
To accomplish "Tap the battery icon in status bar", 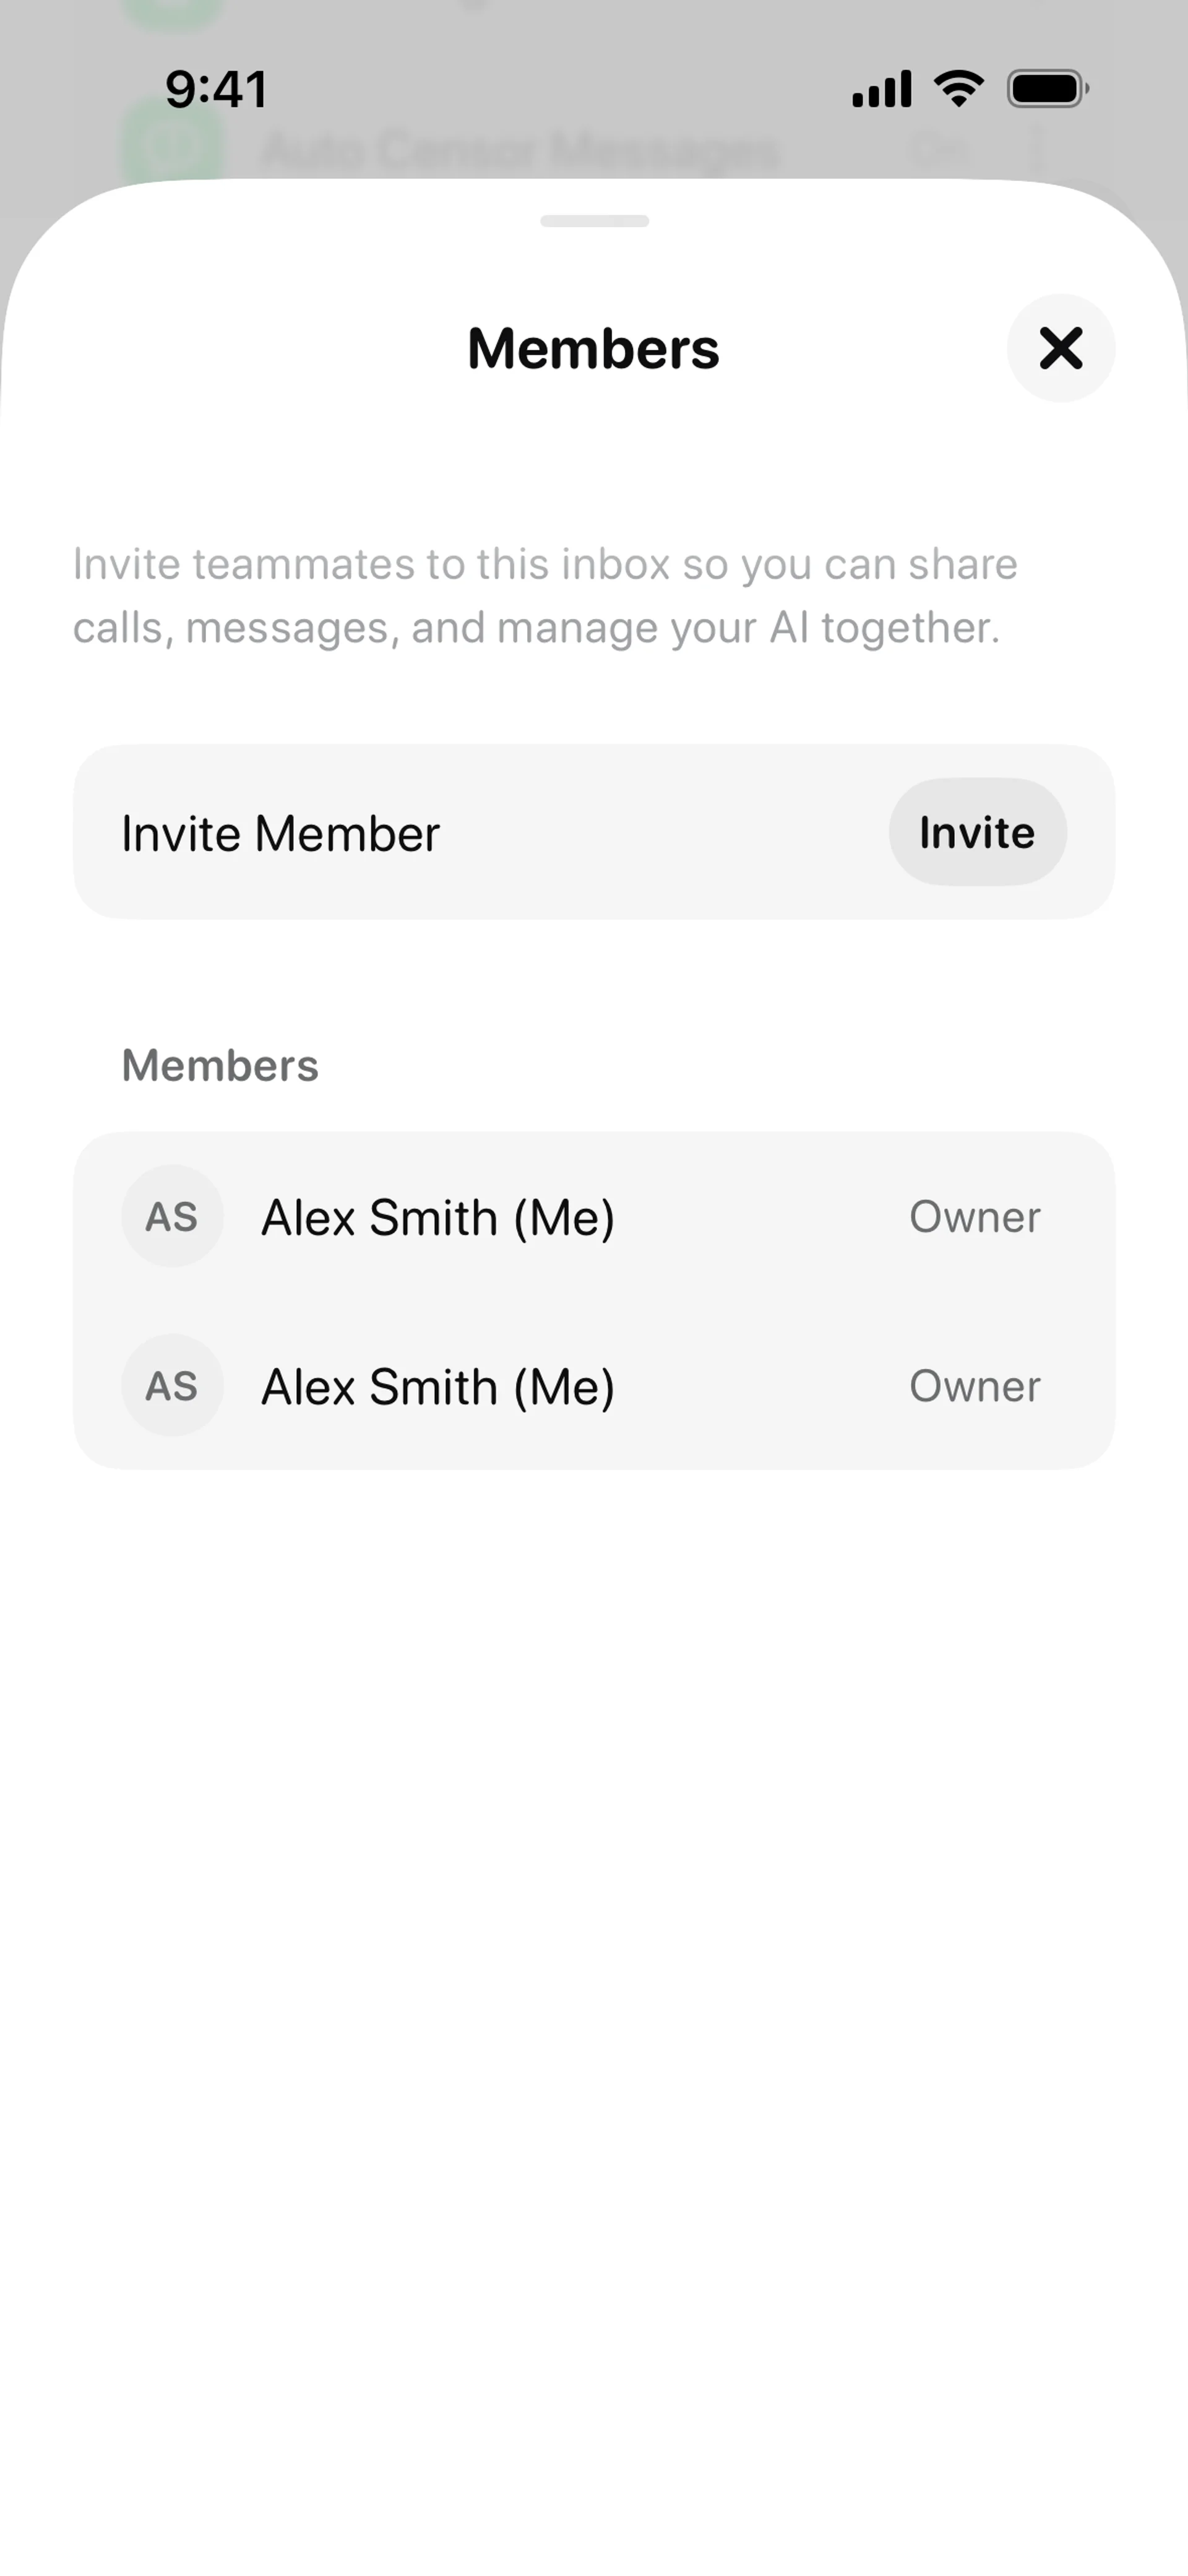I will click(x=1047, y=89).
